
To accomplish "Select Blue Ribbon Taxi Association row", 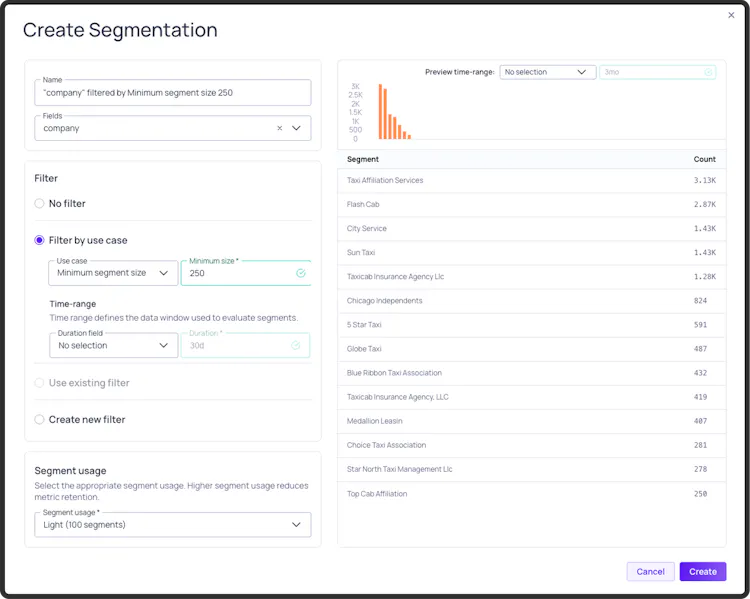I will [x=531, y=373].
